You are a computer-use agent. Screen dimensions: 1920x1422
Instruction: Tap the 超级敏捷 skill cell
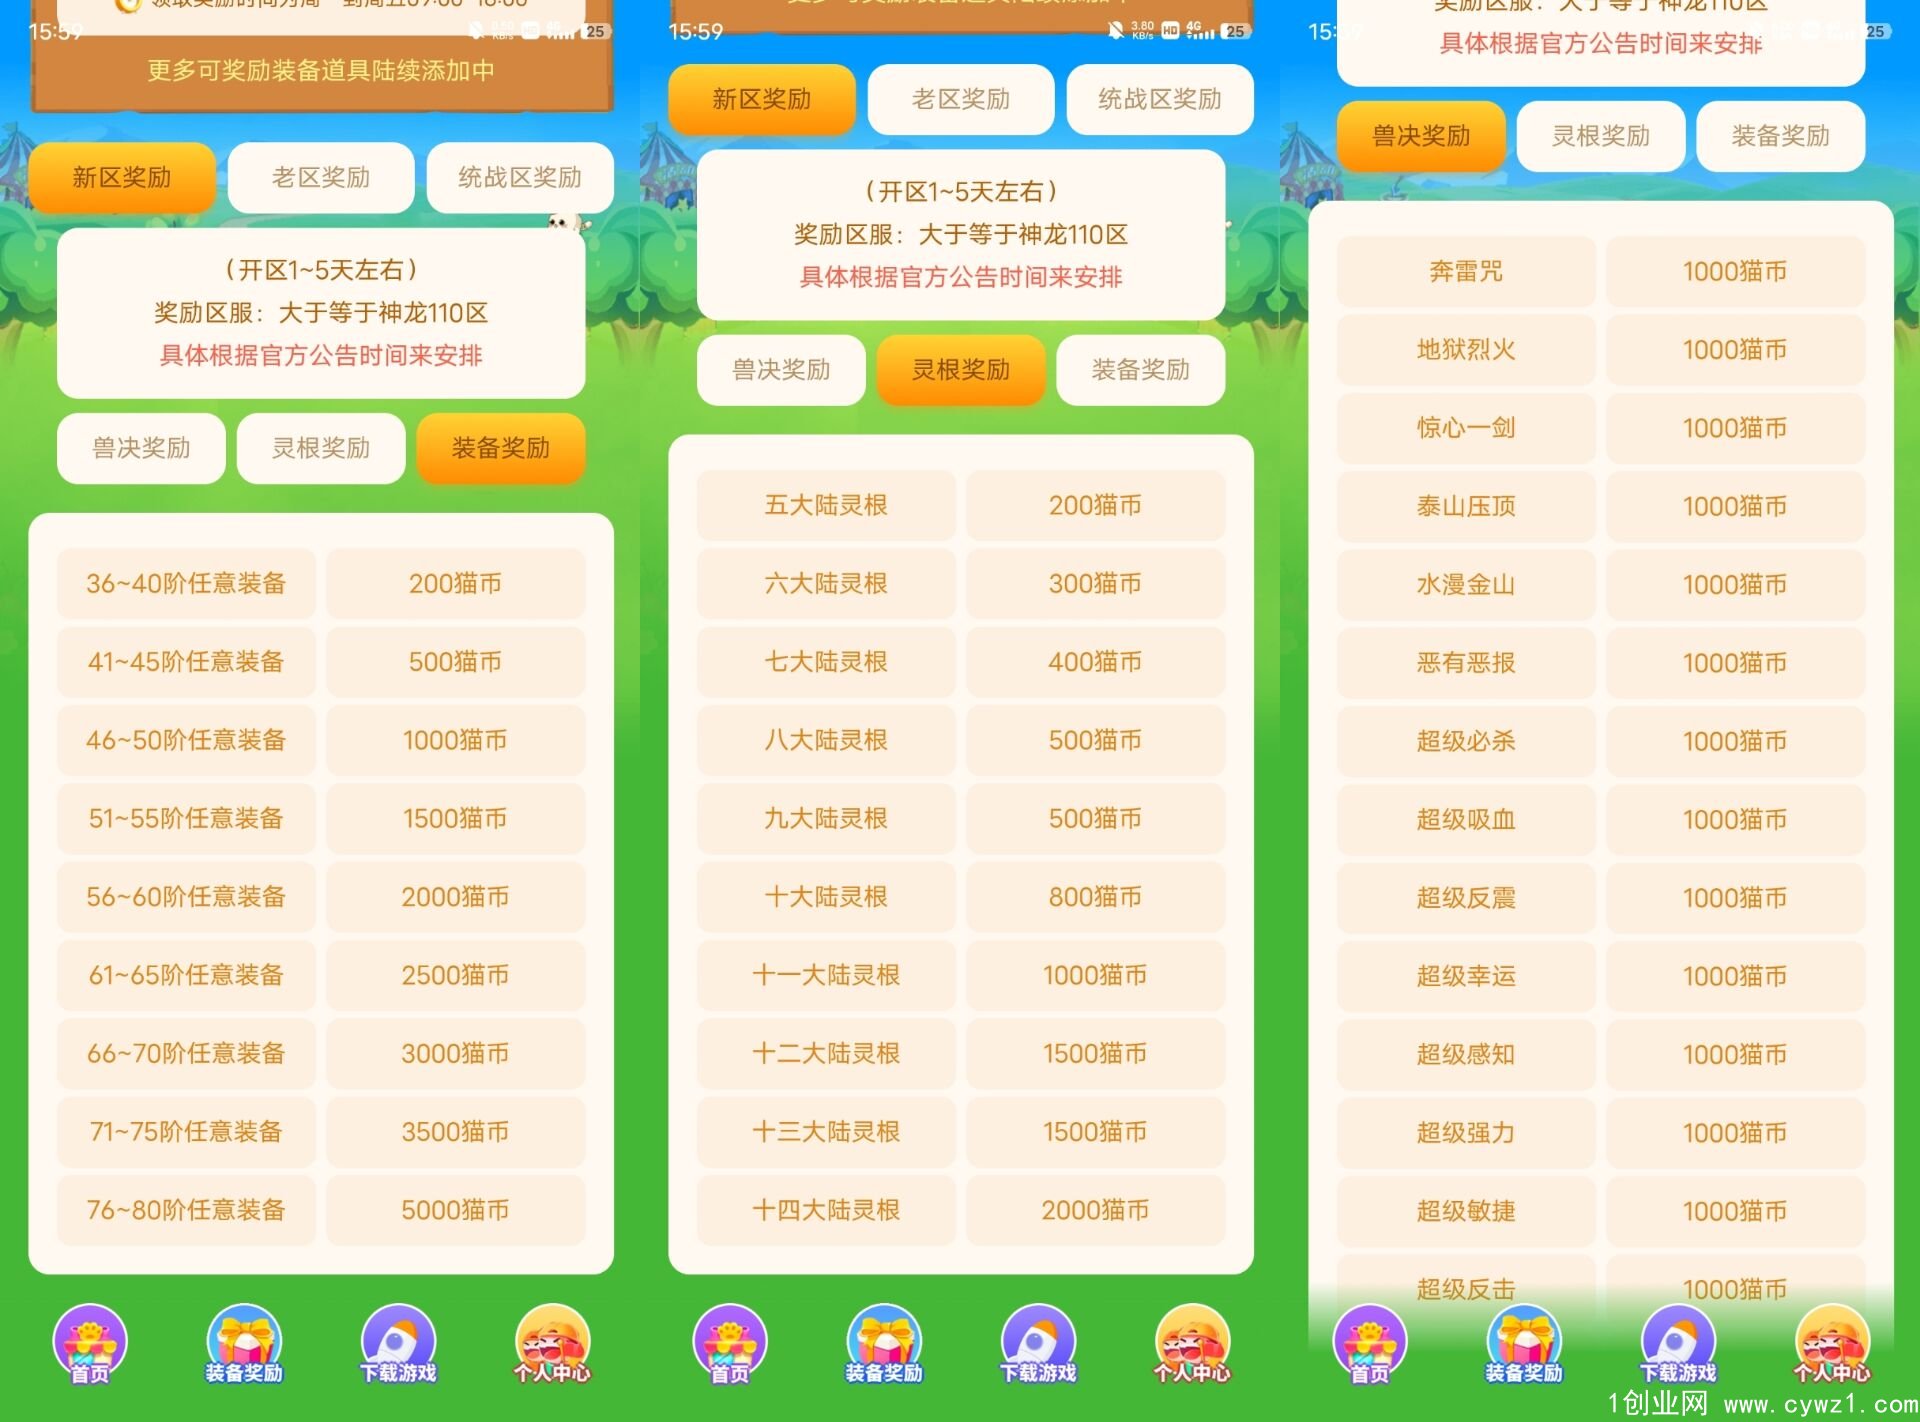1466,1211
